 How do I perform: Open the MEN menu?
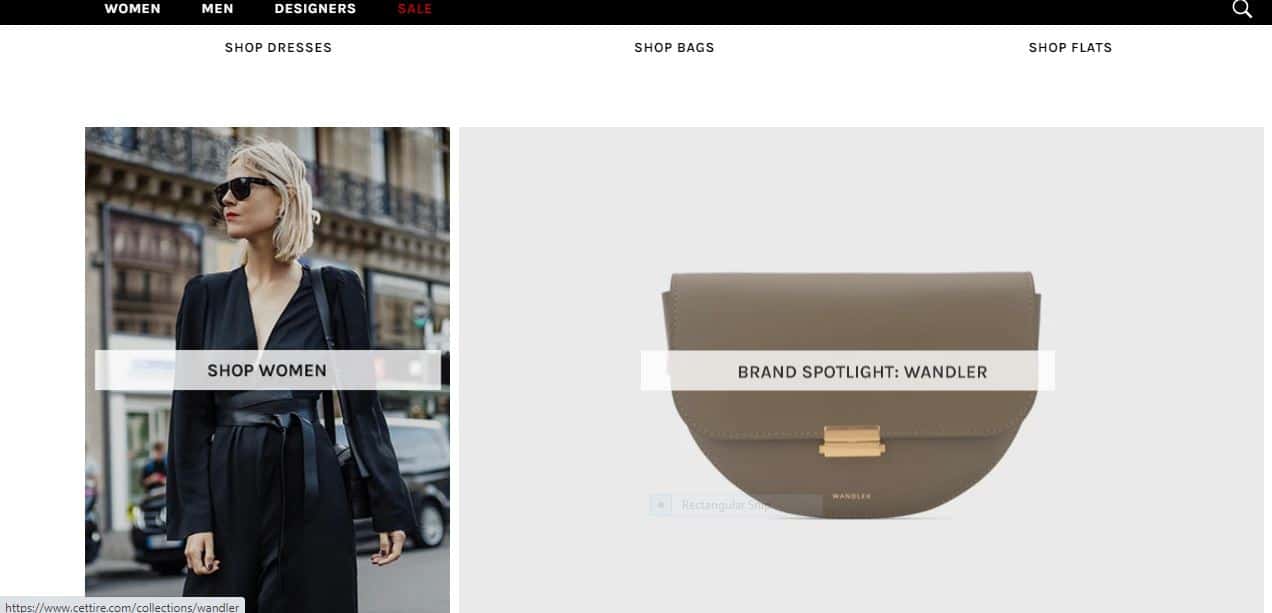click(x=217, y=9)
